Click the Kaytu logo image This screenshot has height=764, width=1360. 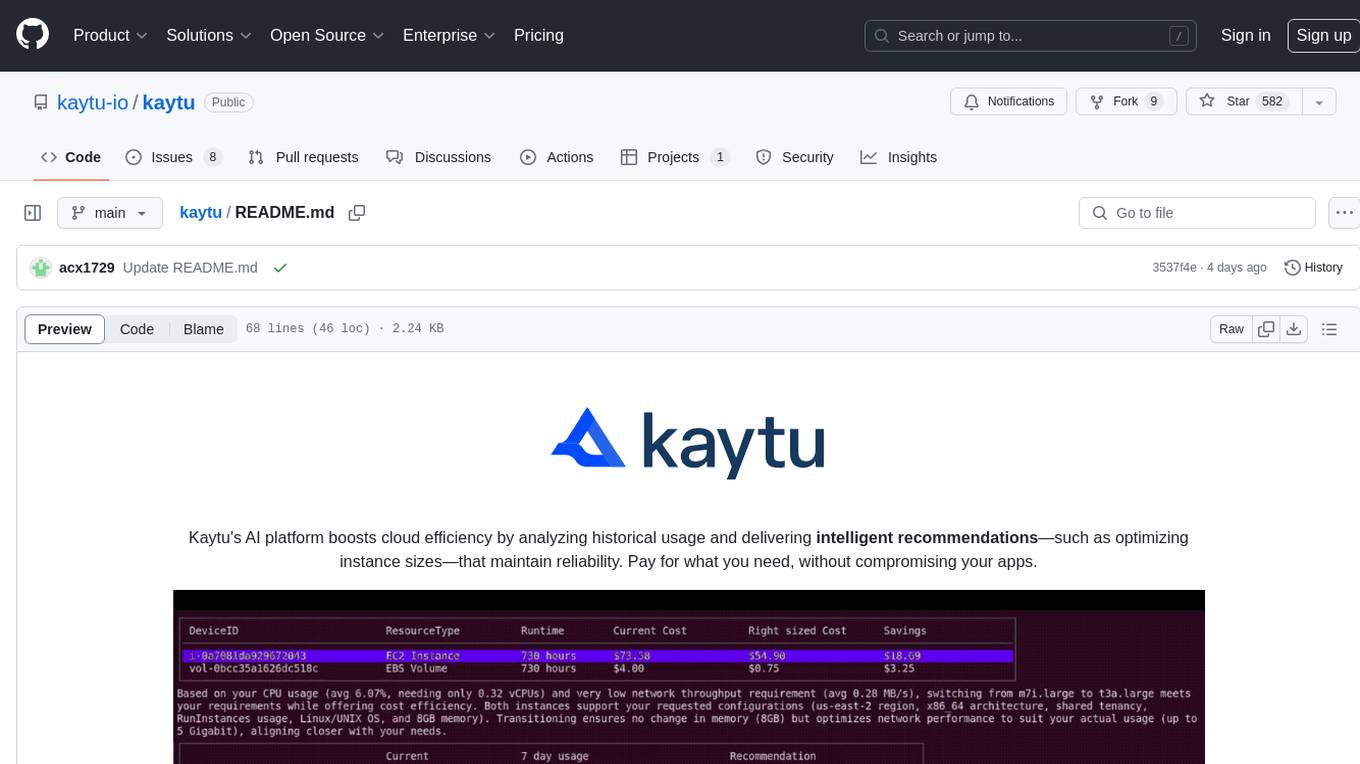click(x=688, y=443)
